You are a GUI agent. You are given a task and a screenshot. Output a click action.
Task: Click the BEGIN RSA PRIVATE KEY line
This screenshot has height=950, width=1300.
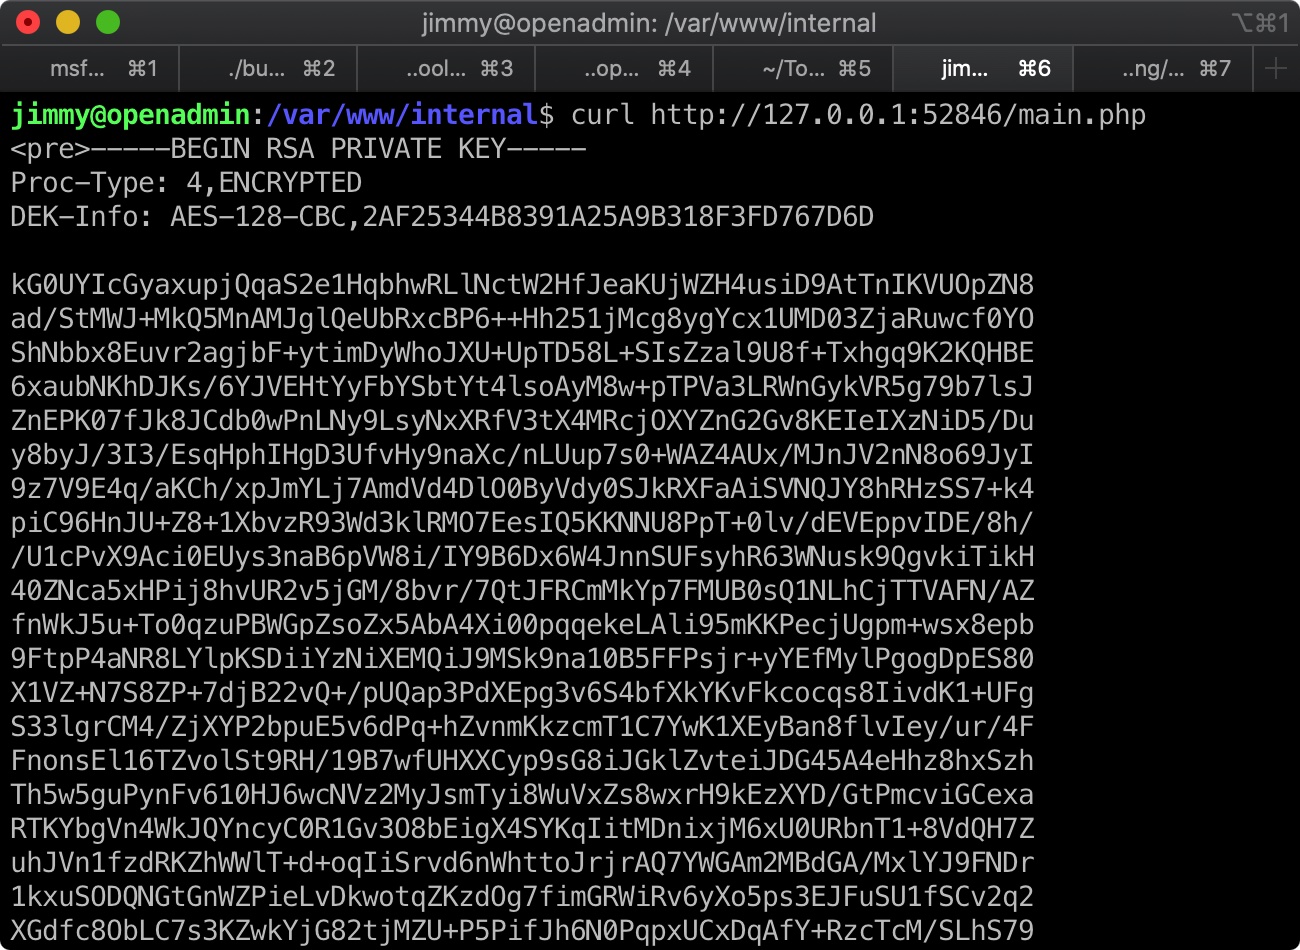[x=298, y=149]
